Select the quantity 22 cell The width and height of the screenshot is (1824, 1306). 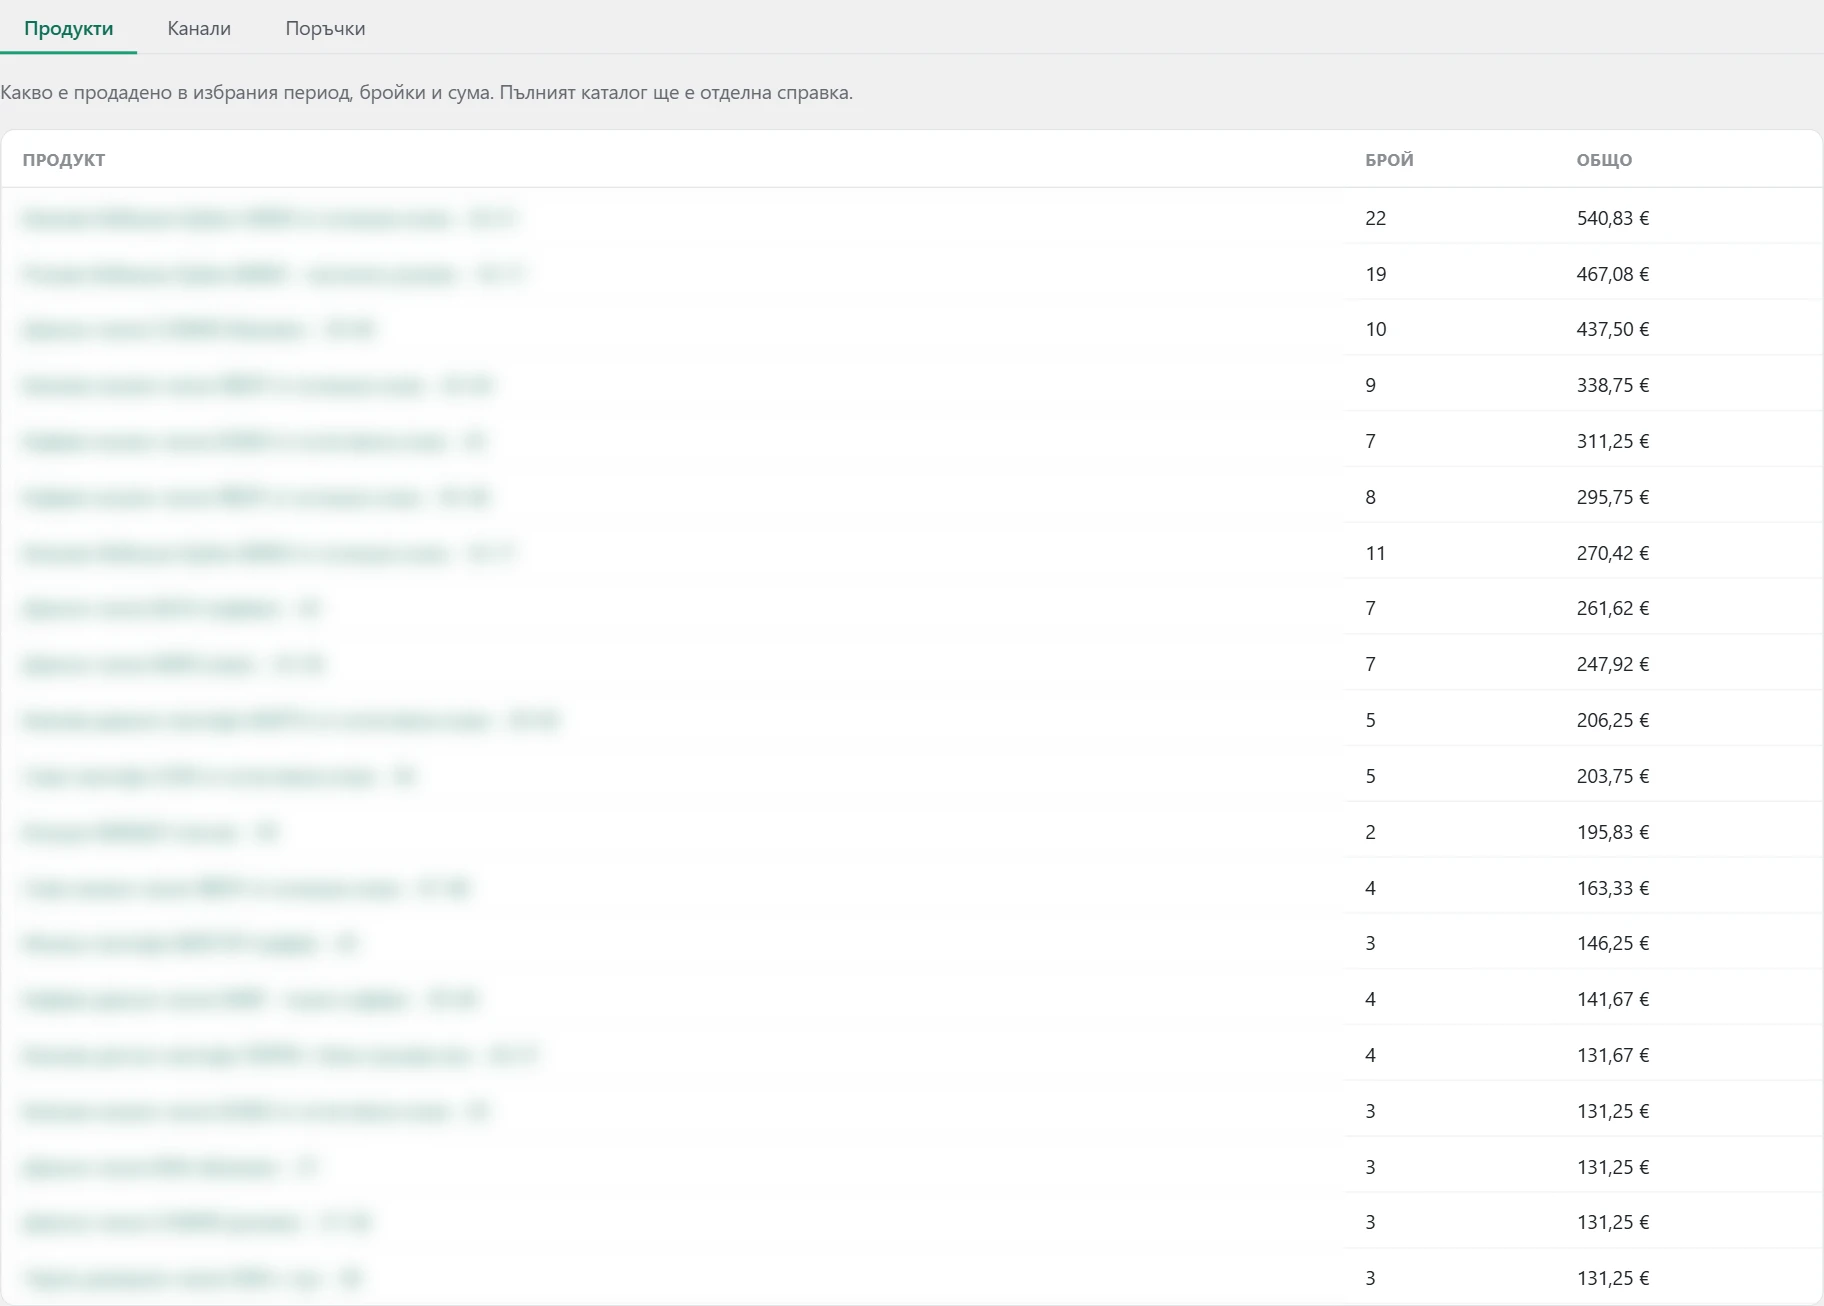[1376, 218]
